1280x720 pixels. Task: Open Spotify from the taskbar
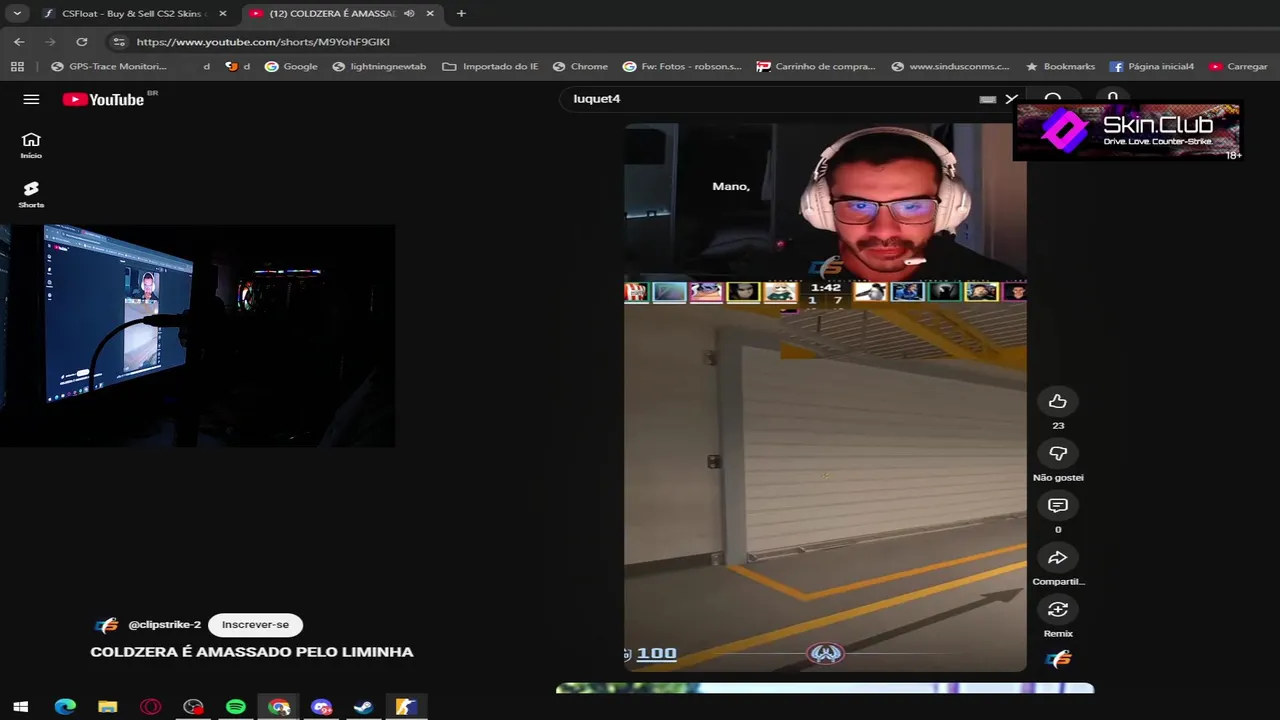click(x=236, y=707)
